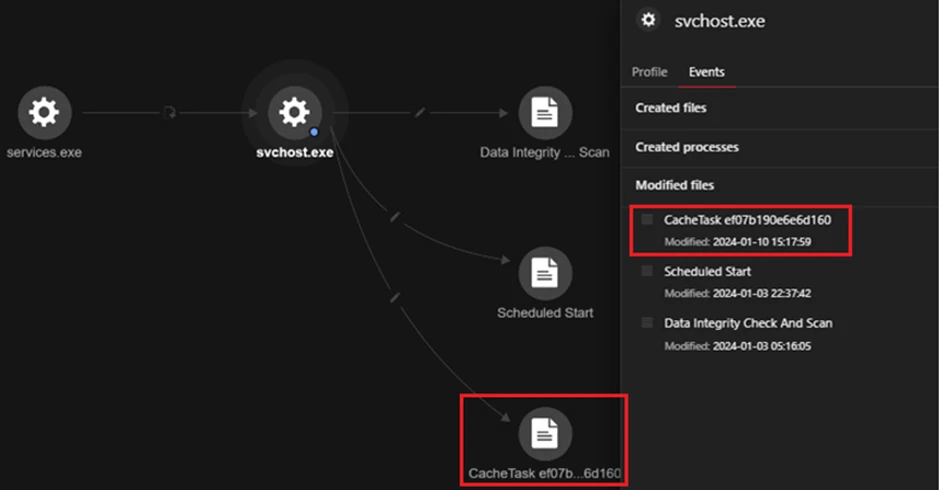Select the CacheTask file node in graph

545,433
